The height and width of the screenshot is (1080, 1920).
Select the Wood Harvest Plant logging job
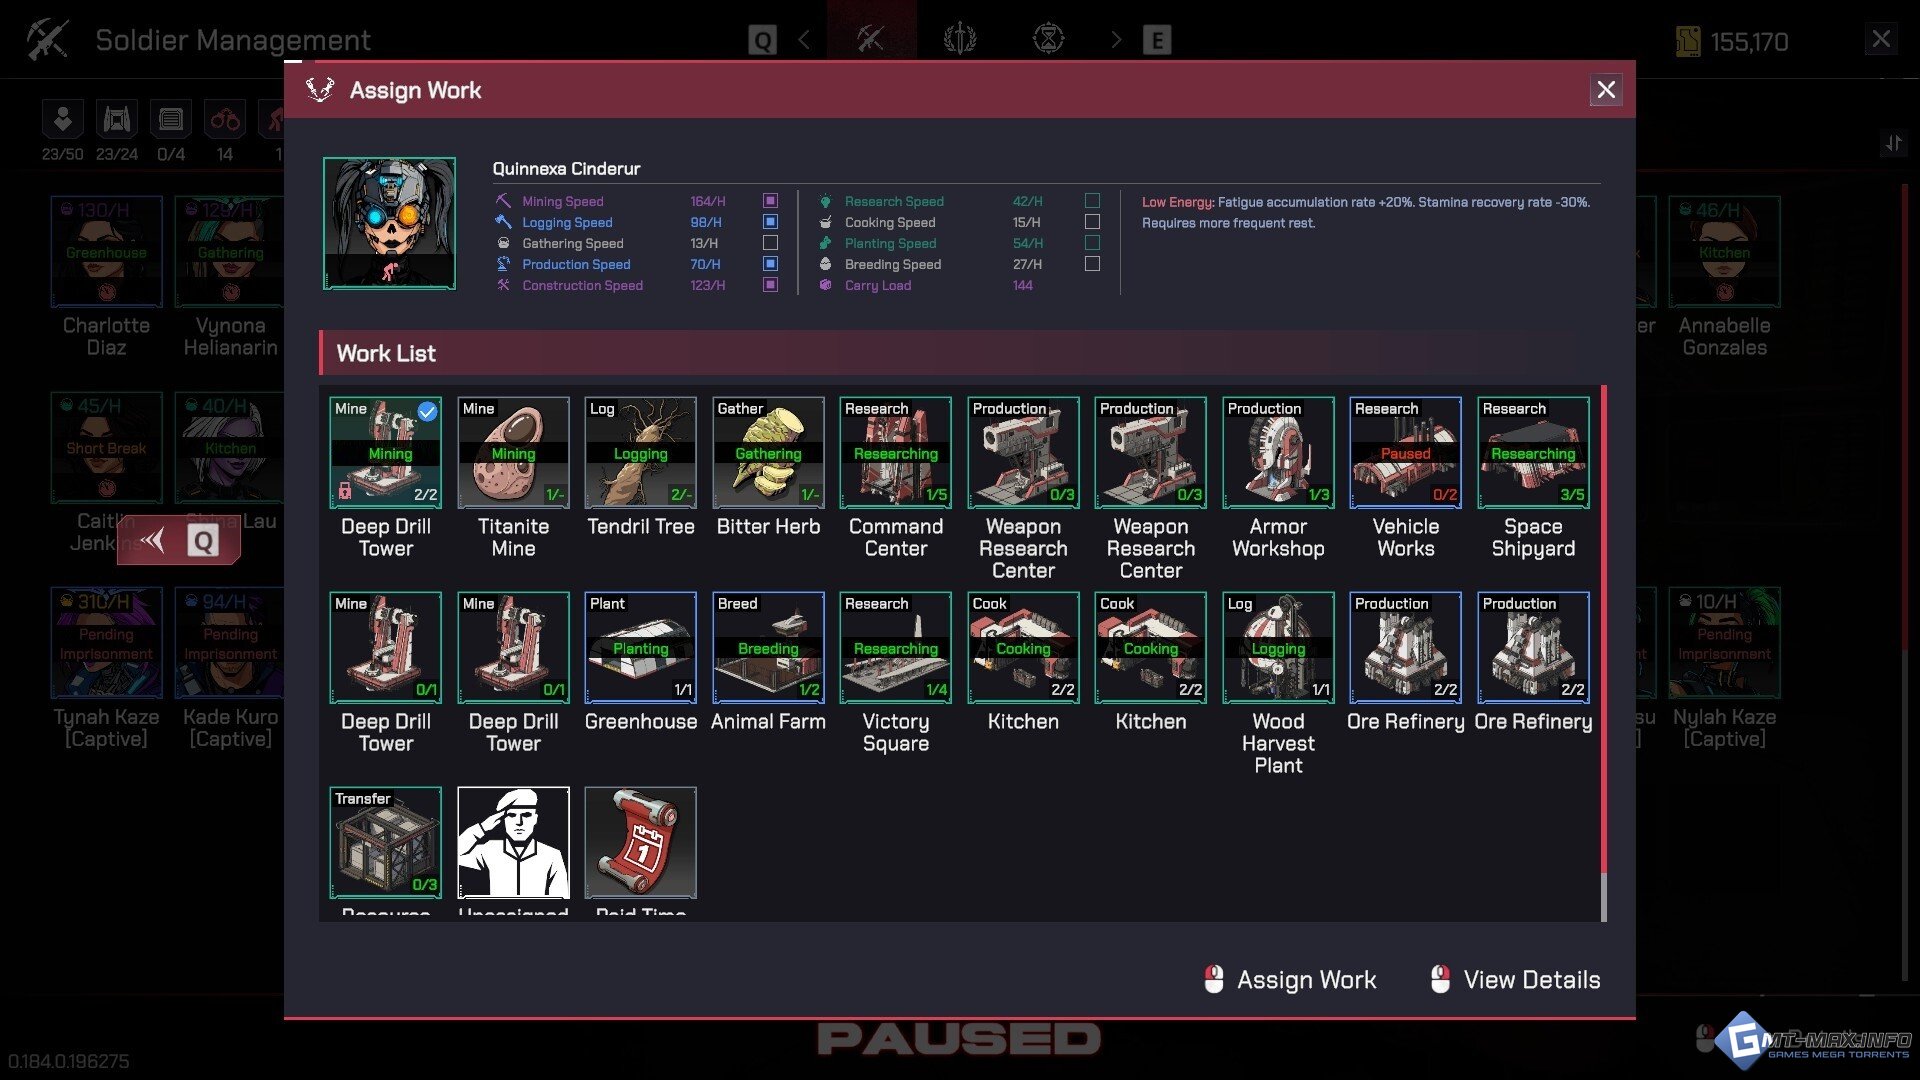tap(1278, 647)
